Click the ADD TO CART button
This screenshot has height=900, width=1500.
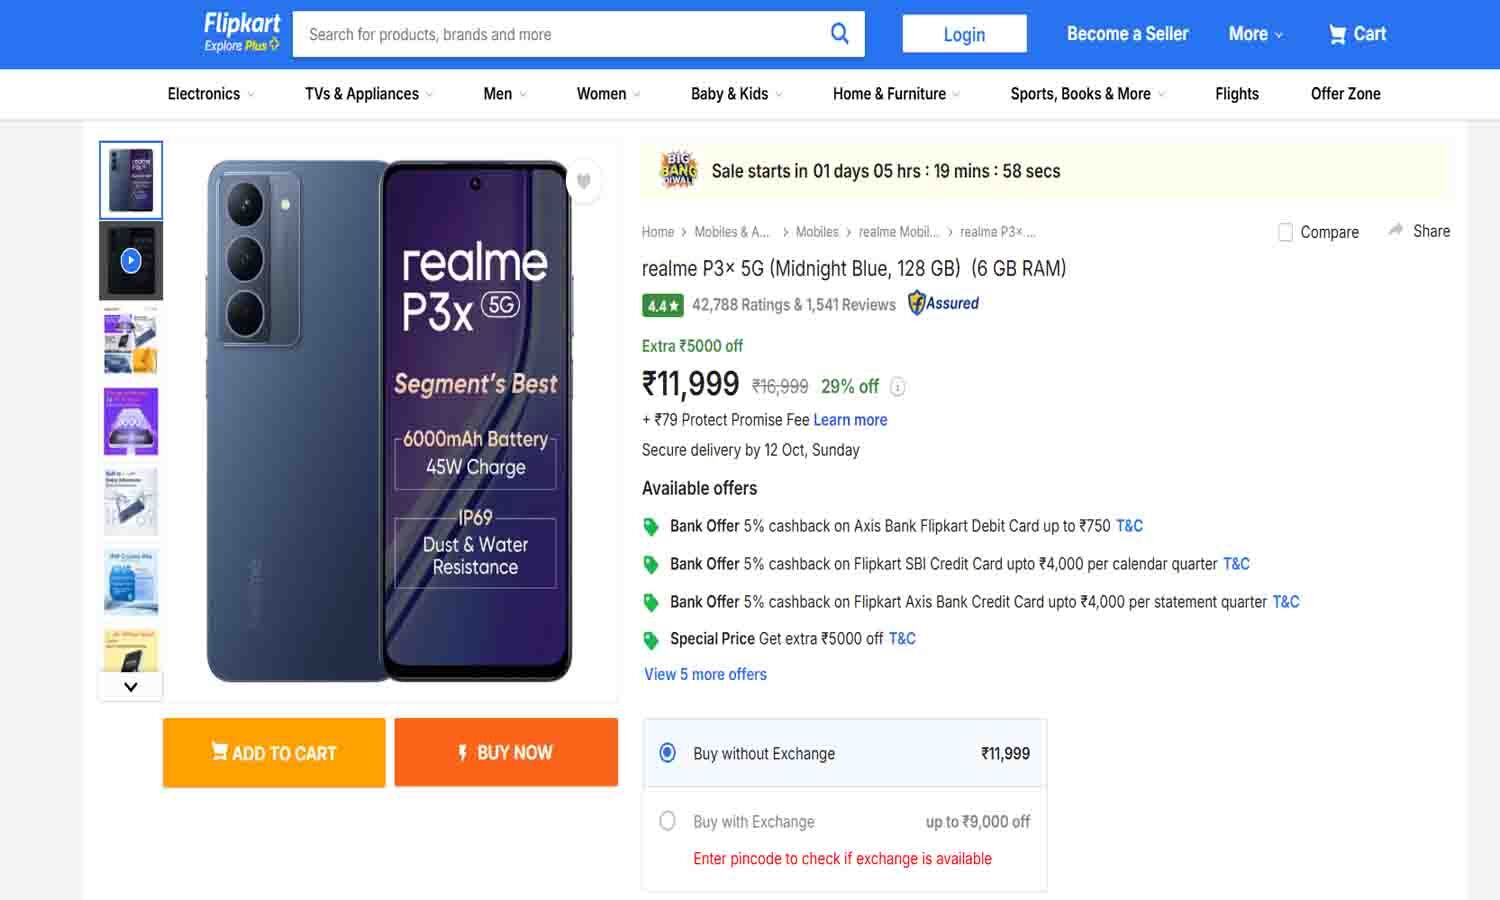pos(273,752)
